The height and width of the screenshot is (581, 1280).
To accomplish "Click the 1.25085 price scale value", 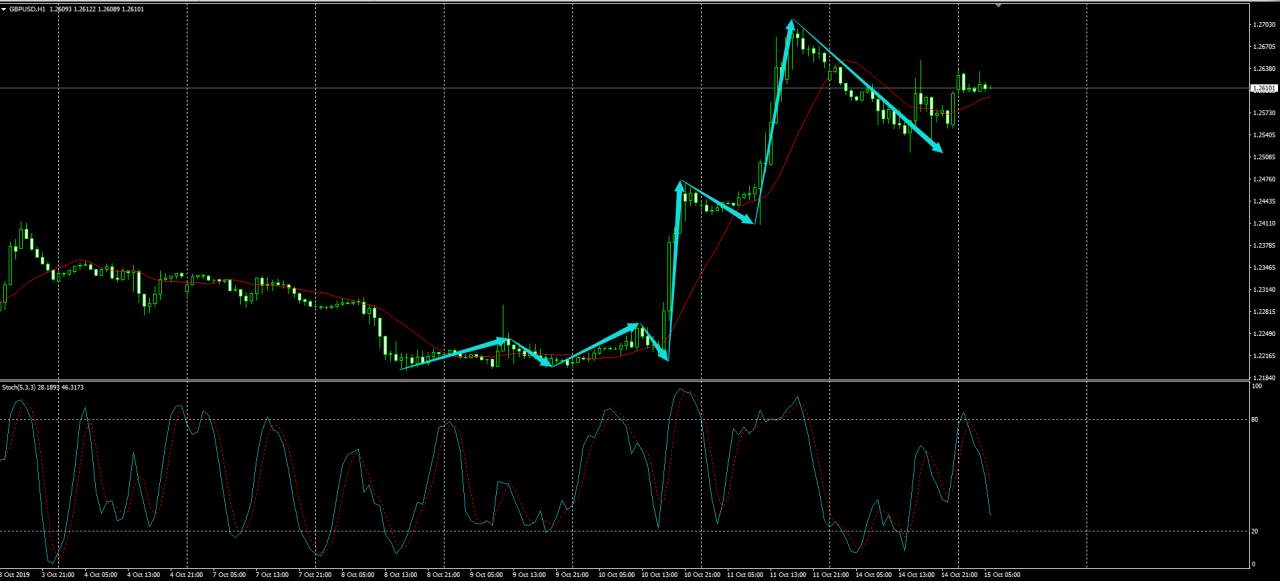I will (x=1263, y=156).
